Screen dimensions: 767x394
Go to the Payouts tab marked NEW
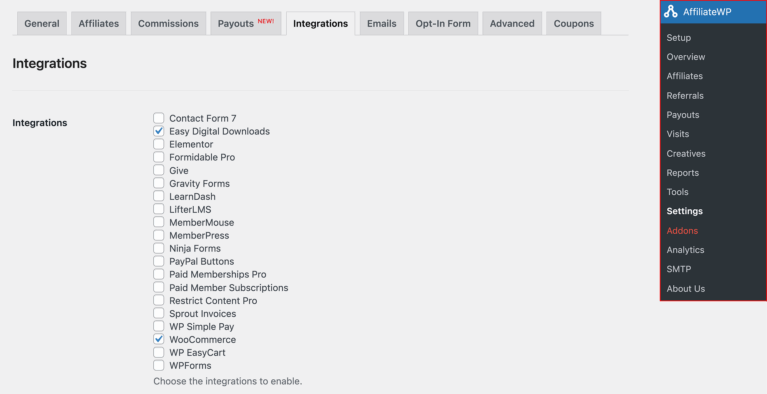pyautogui.click(x=246, y=23)
